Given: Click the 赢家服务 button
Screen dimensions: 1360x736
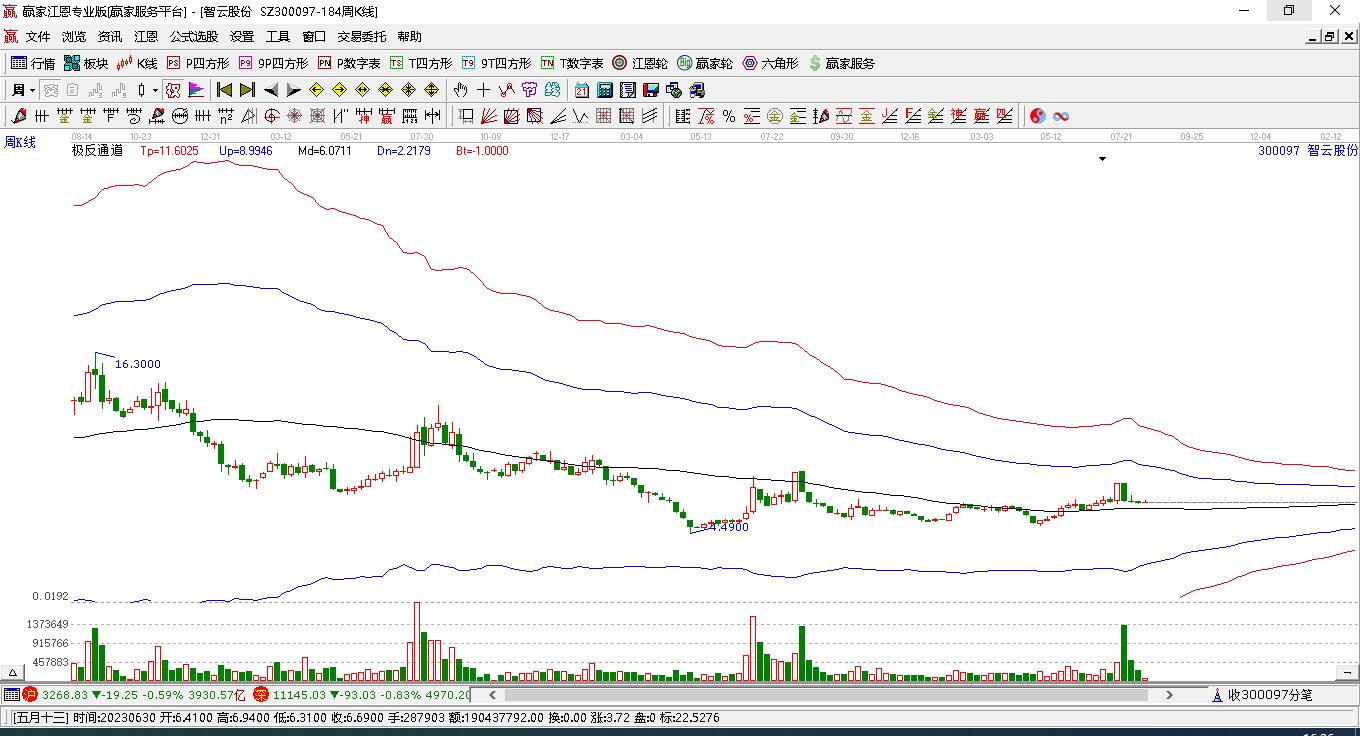Looking at the screenshot, I should pyautogui.click(x=841, y=63).
